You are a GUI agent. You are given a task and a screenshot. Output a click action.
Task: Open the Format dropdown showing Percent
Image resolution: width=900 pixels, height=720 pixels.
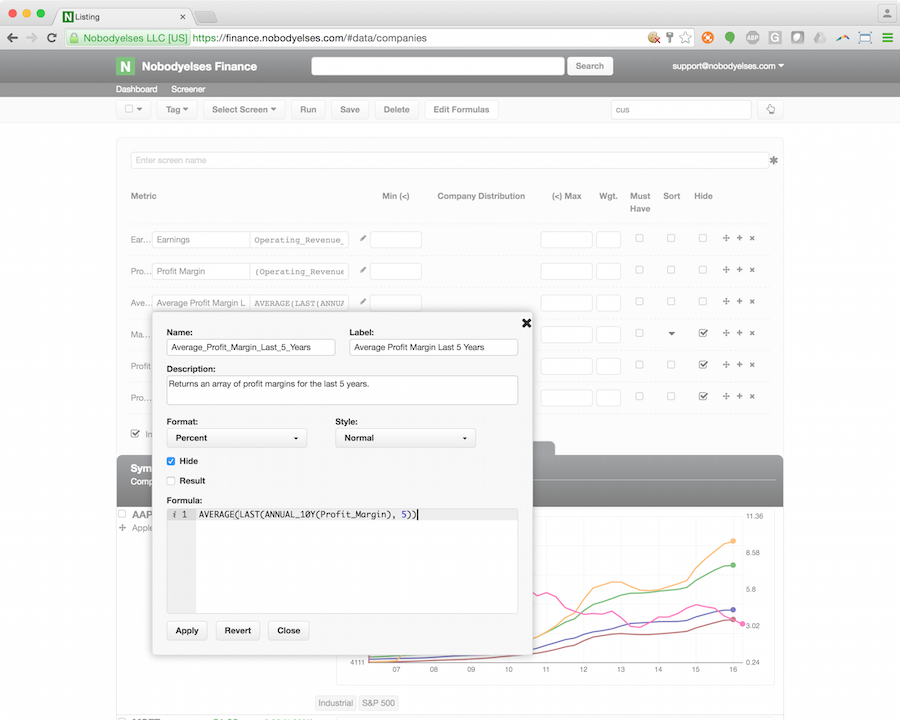(x=237, y=438)
